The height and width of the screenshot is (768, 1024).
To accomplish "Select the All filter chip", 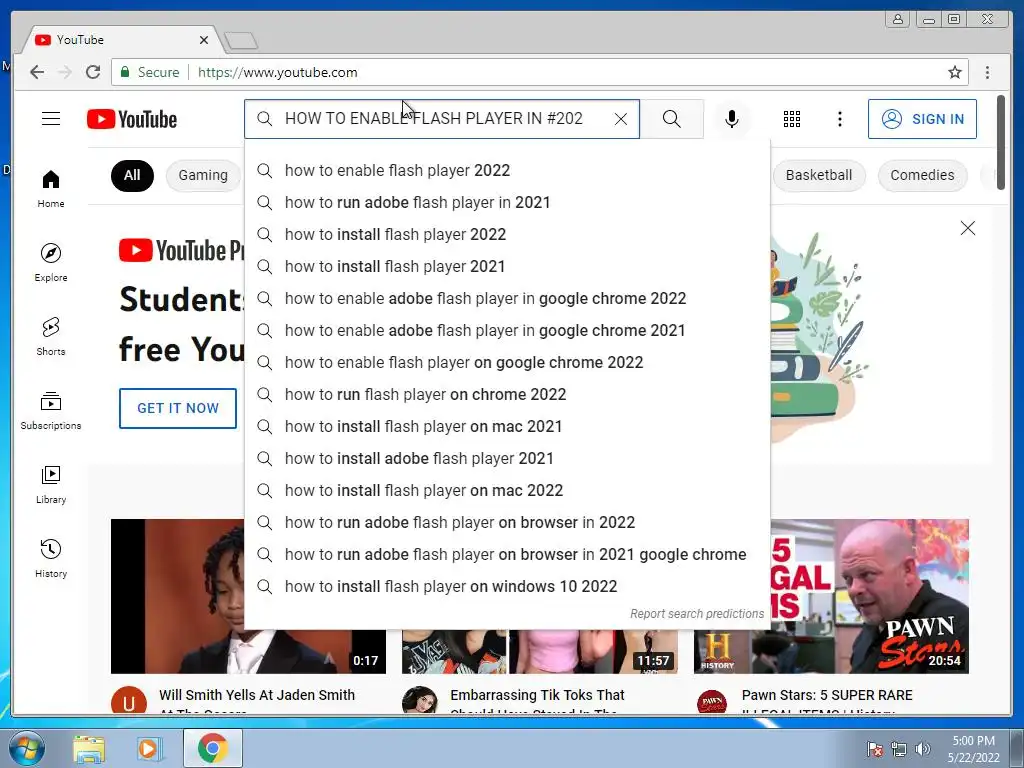I will (132, 175).
